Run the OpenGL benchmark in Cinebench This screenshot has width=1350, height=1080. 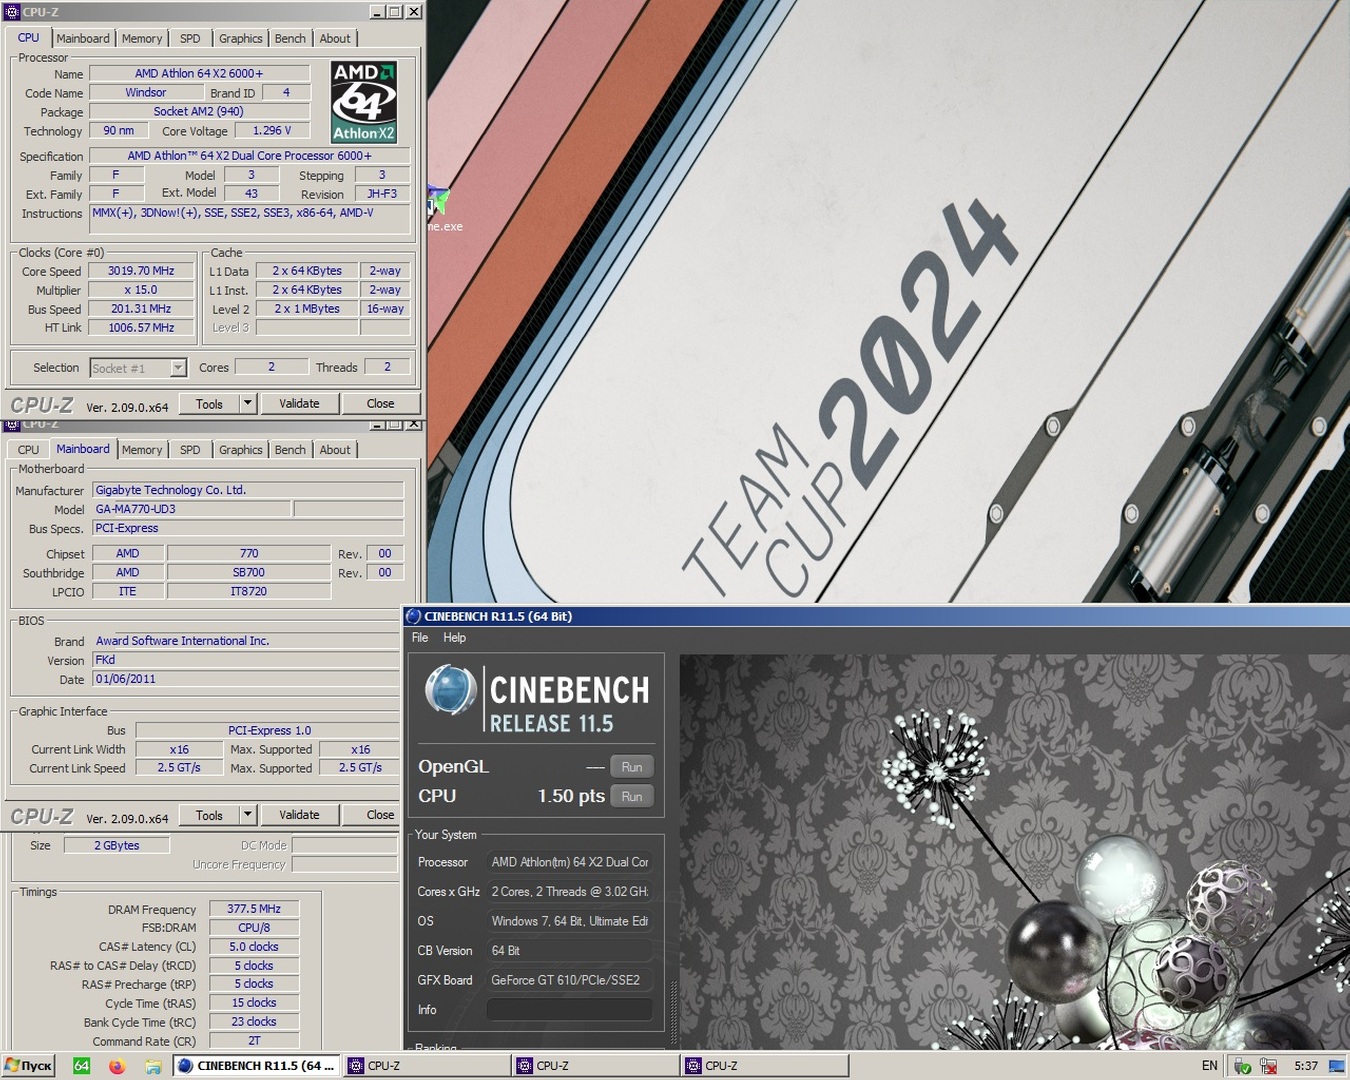(632, 767)
